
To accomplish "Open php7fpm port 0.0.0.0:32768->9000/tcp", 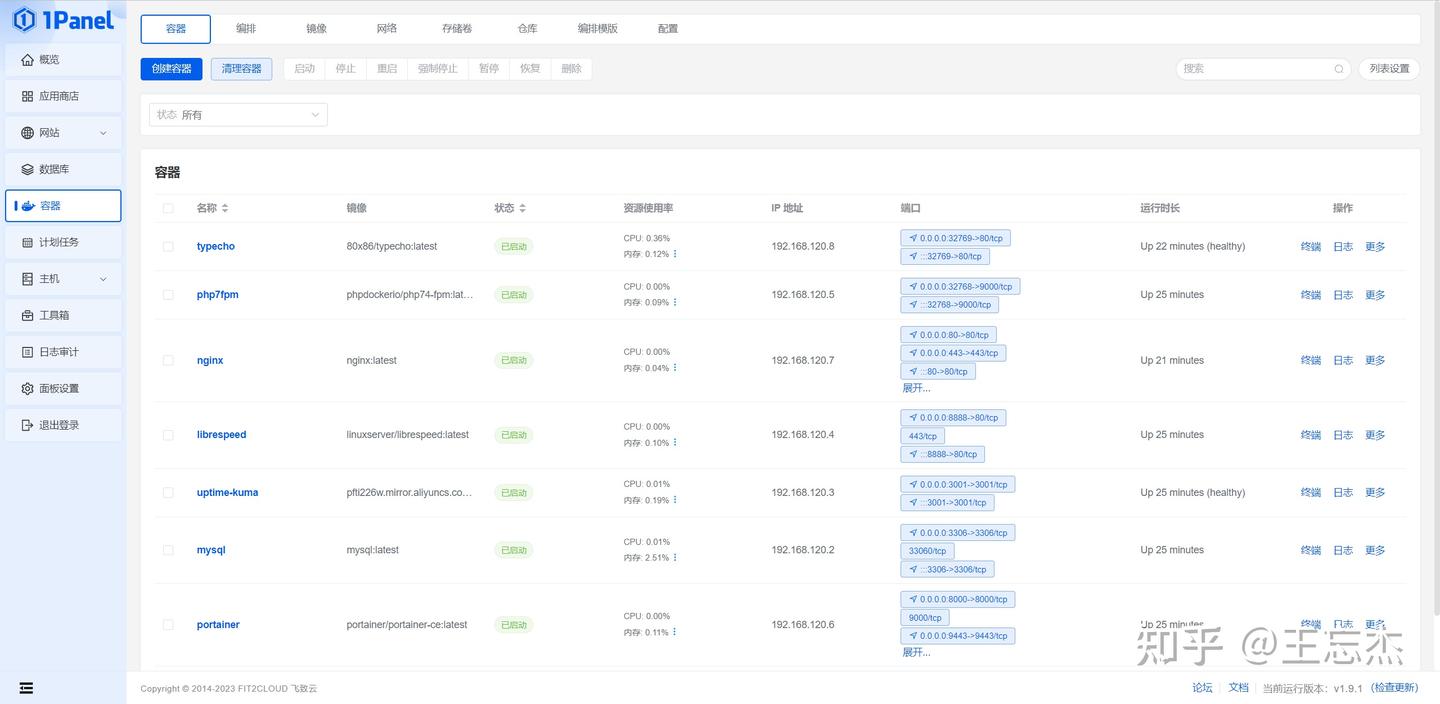I will pyautogui.click(x=960, y=286).
